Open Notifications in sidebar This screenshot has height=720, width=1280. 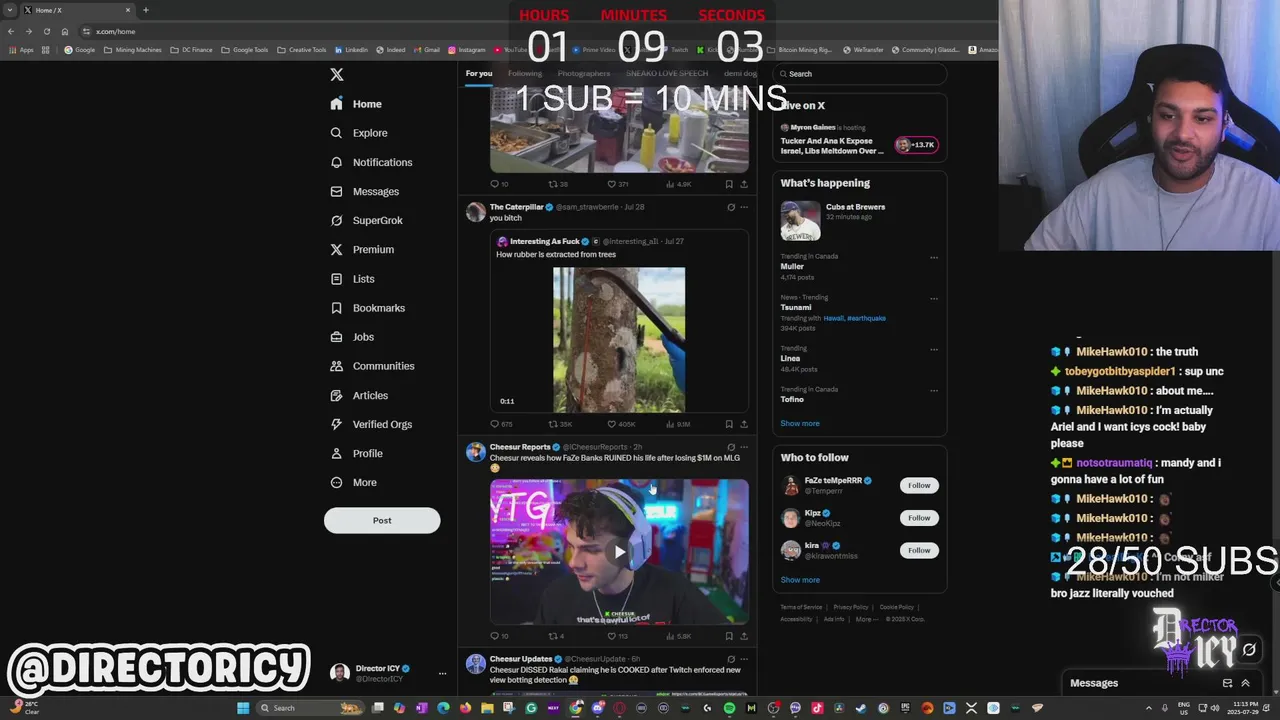[371, 162]
